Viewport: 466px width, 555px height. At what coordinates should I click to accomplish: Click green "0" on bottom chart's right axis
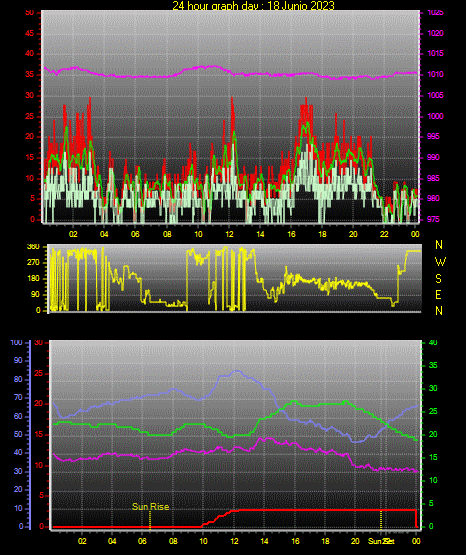tap(431, 526)
